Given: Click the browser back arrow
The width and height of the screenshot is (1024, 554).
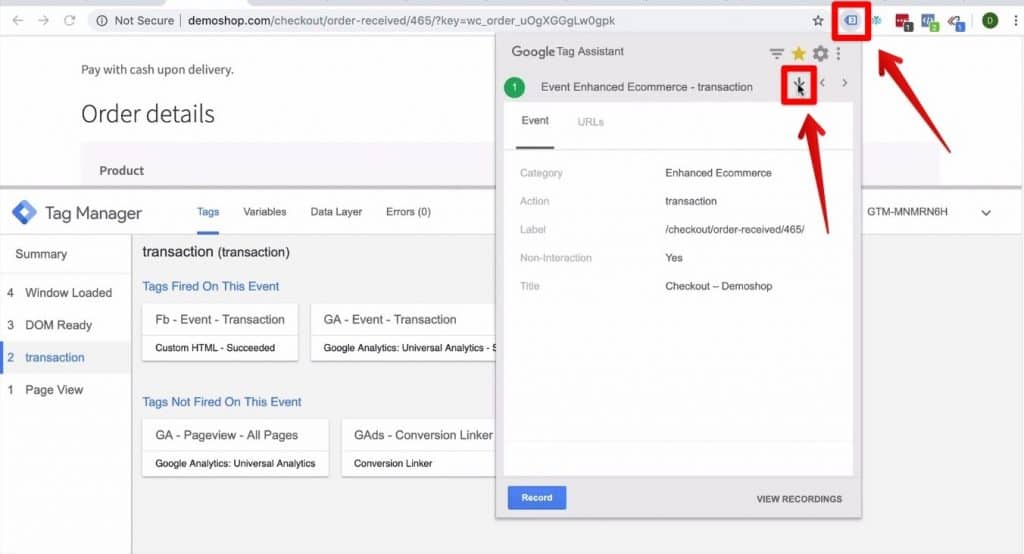Looking at the screenshot, I should [17, 20].
